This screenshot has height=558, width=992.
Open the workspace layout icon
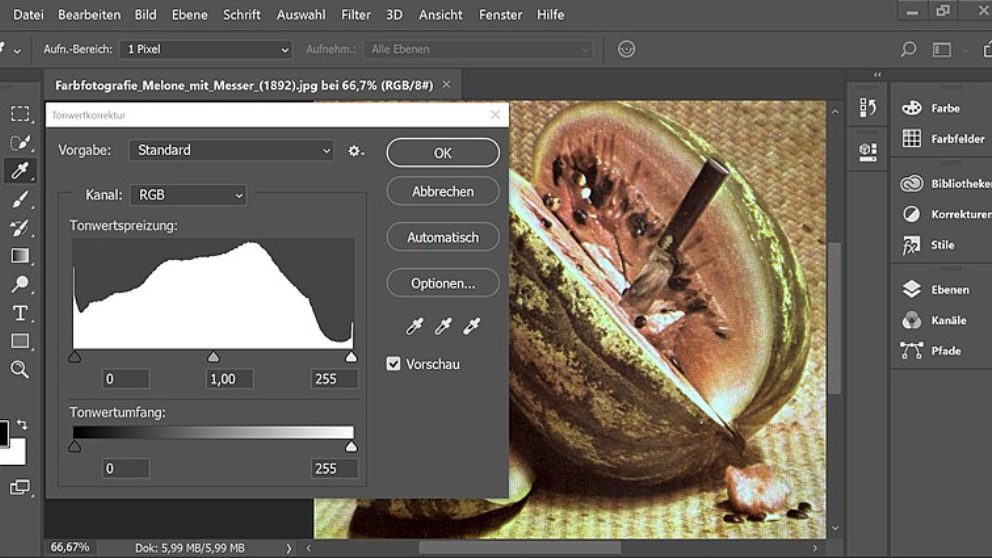[942, 49]
